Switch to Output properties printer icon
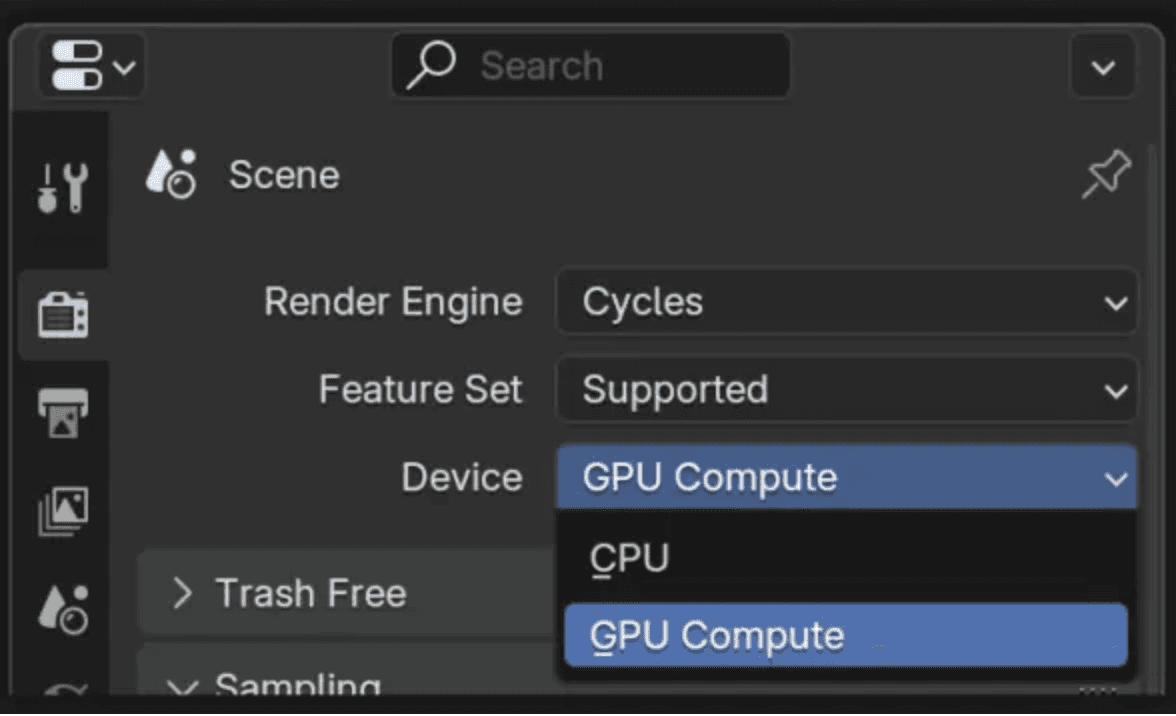The width and height of the screenshot is (1176, 716). (x=63, y=412)
